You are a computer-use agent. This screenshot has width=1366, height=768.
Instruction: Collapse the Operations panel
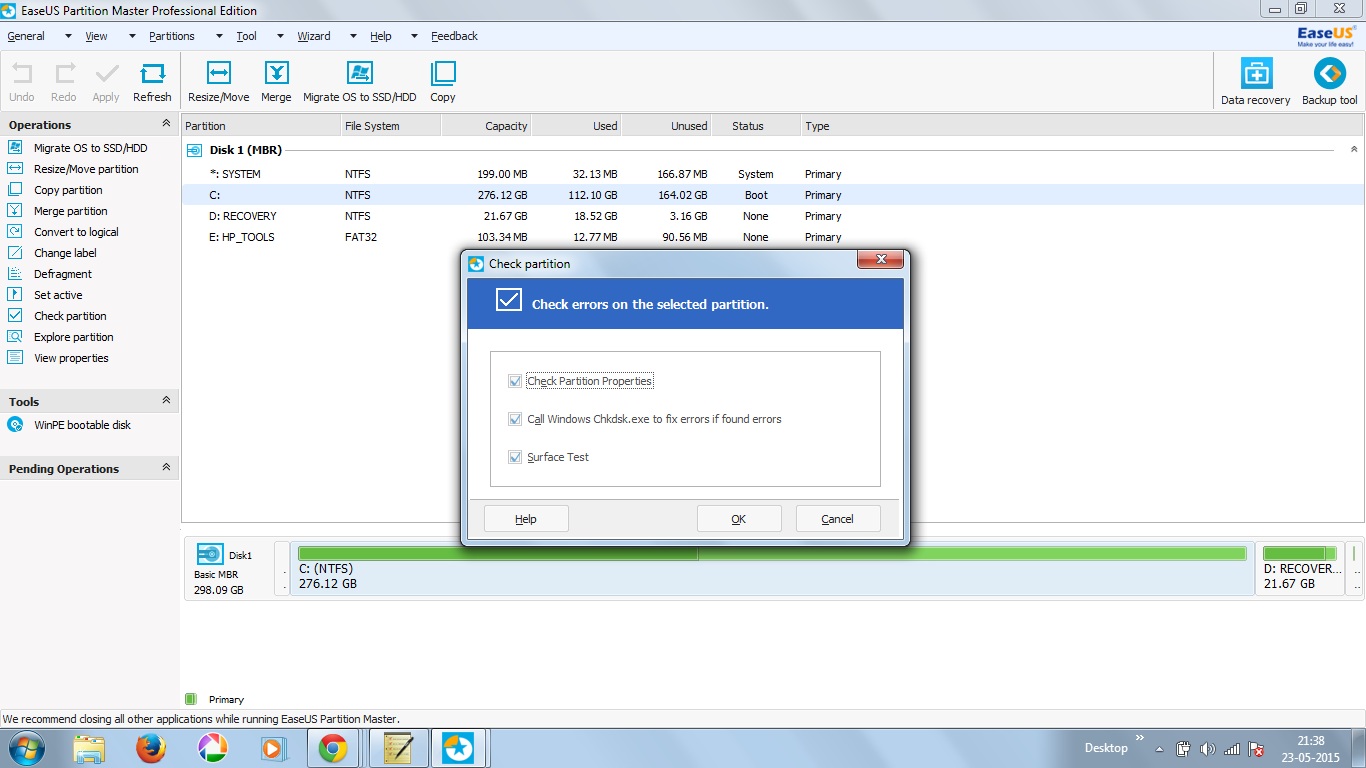tap(166, 123)
